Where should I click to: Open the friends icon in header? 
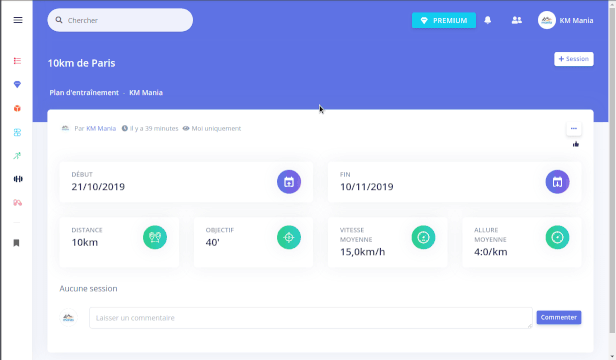pyautogui.click(x=517, y=20)
